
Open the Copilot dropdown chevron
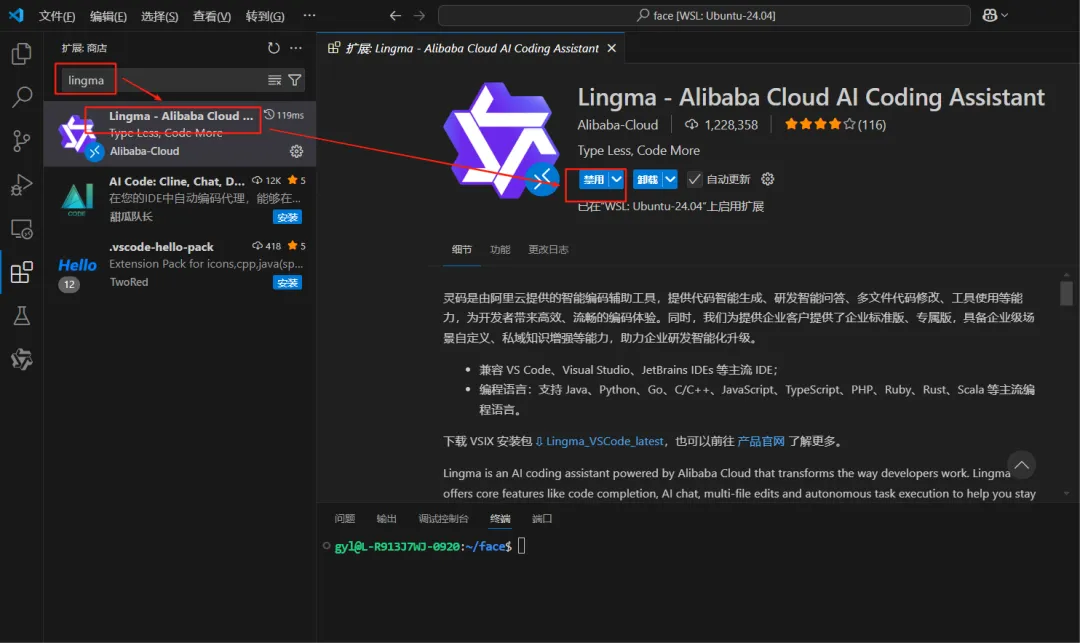(x=1004, y=15)
